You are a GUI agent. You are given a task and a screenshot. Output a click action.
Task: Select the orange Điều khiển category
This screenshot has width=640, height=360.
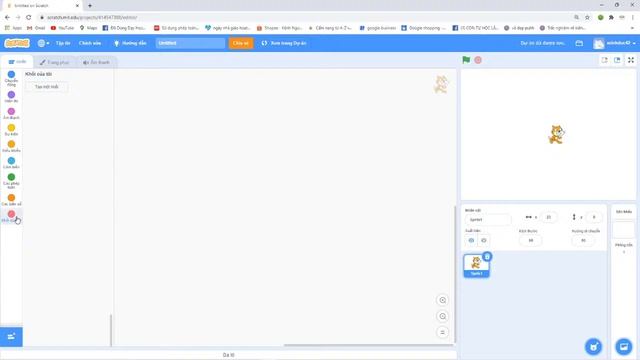pos(11,147)
